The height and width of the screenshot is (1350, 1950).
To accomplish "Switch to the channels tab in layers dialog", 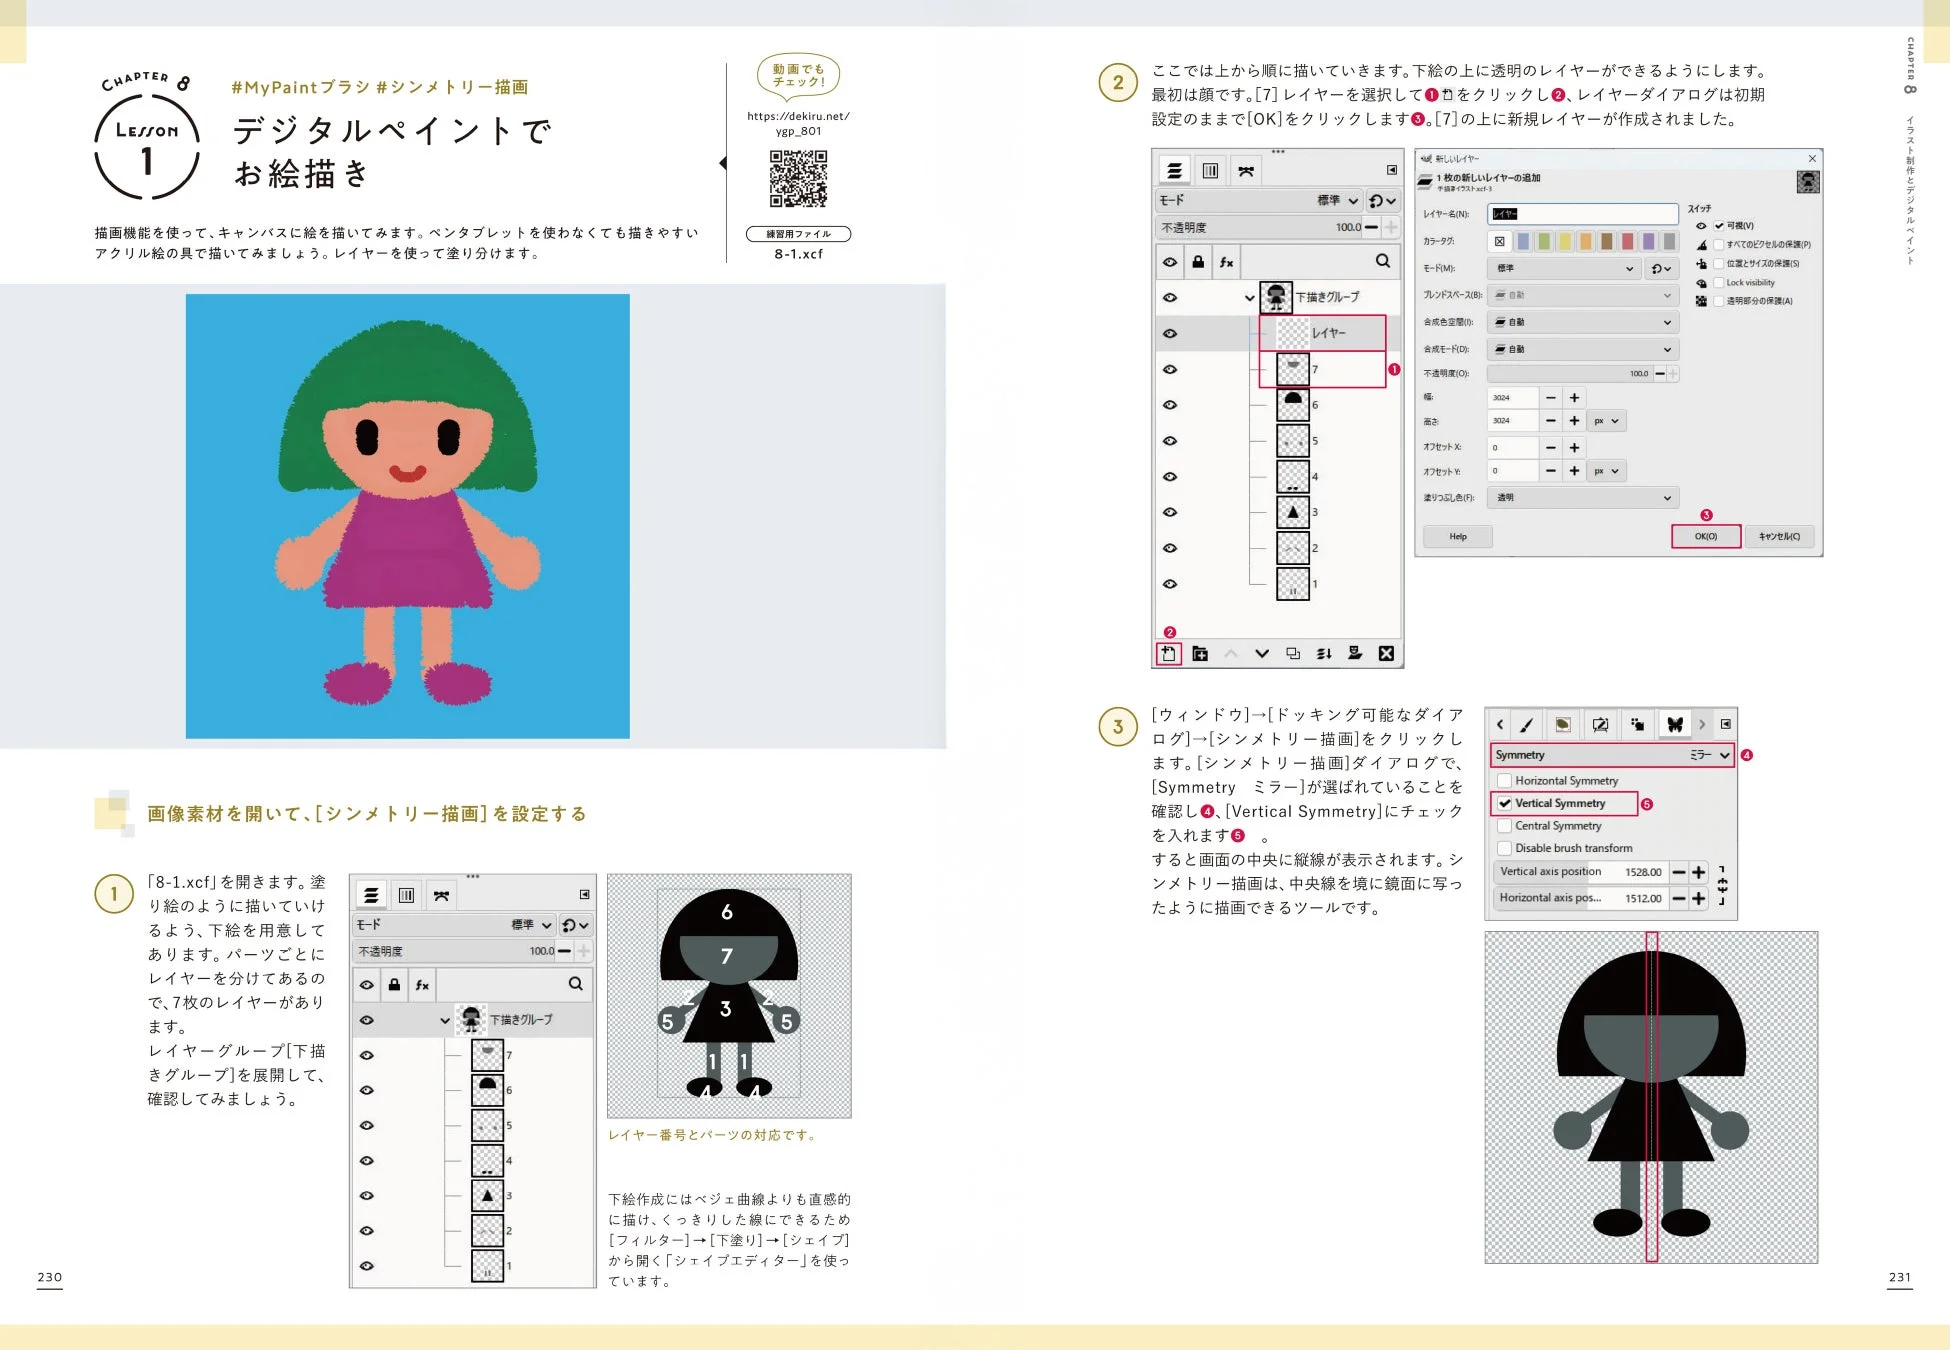I will click(x=1211, y=170).
